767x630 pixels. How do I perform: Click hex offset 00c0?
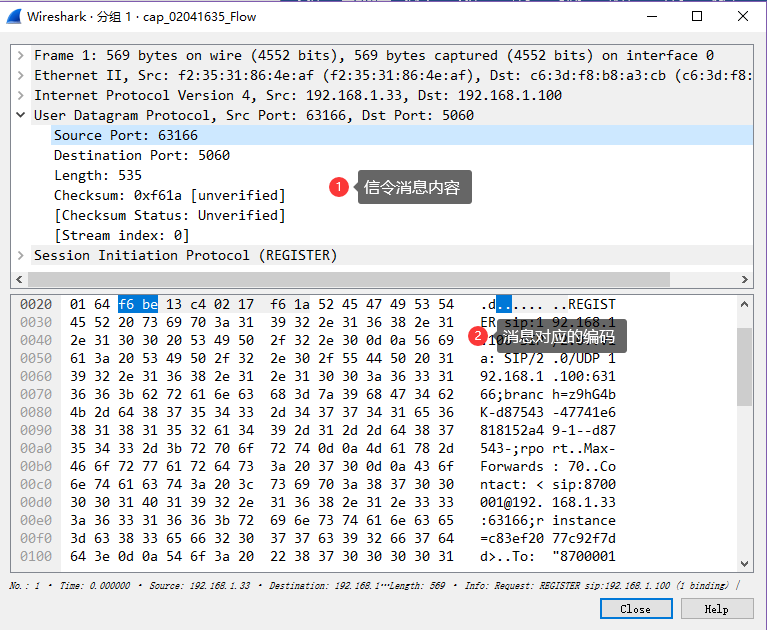coord(36,484)
